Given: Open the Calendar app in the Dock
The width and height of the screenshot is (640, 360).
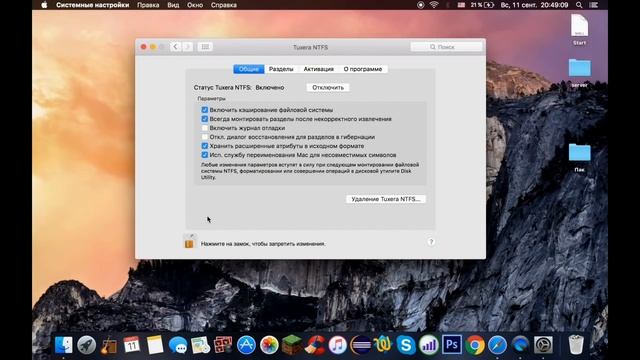Looking at the screenshot, I should pos(131,345).
